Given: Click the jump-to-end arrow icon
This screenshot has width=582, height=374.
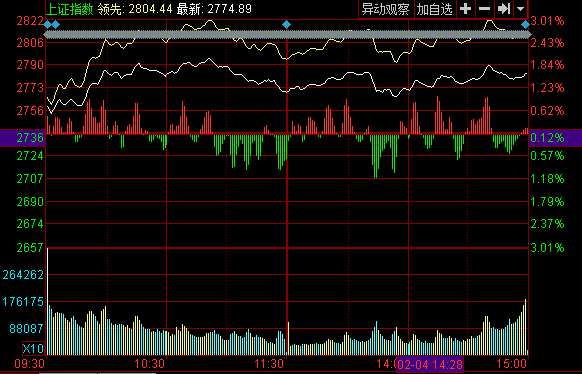Looking at the screenshot, I should [x=504, y=9].
